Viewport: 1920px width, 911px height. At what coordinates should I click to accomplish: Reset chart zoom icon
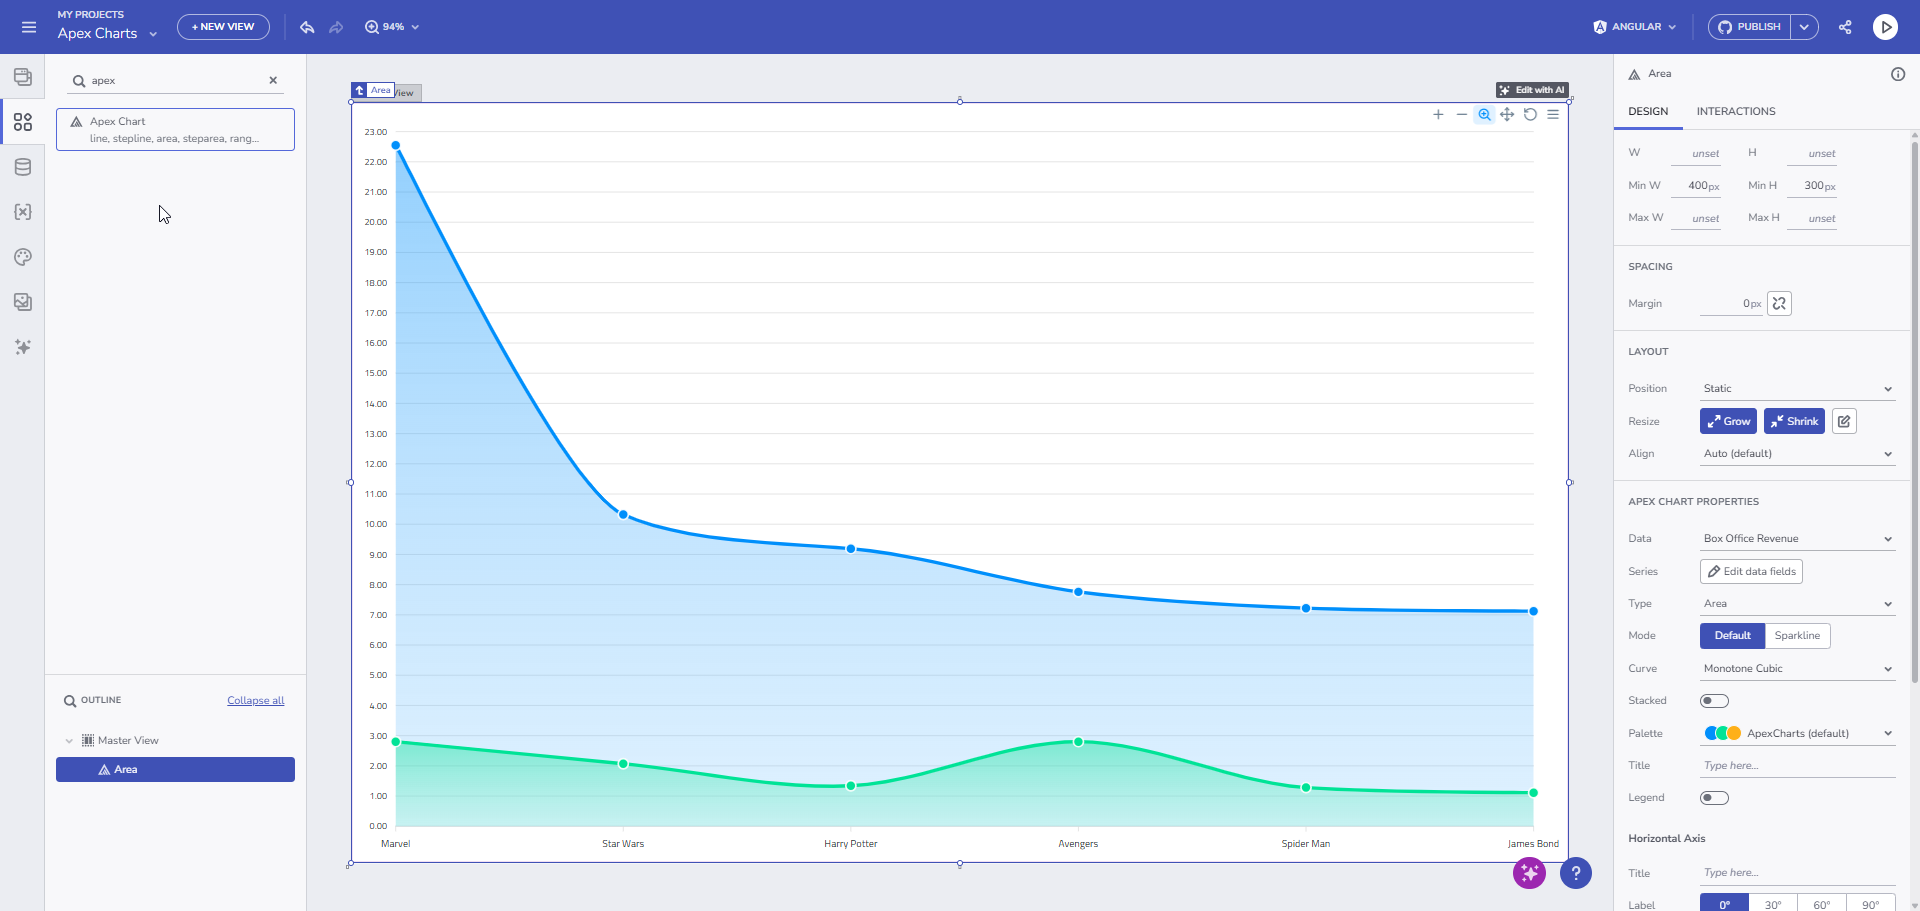point(1530,114)
